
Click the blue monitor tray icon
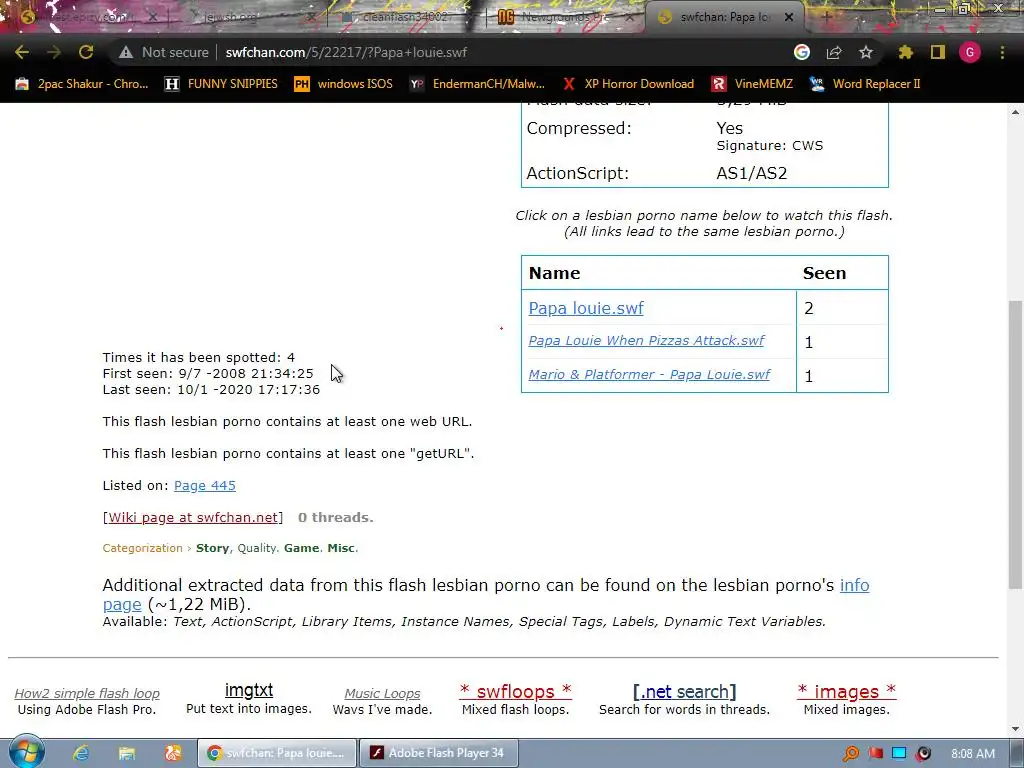point(899,754)
